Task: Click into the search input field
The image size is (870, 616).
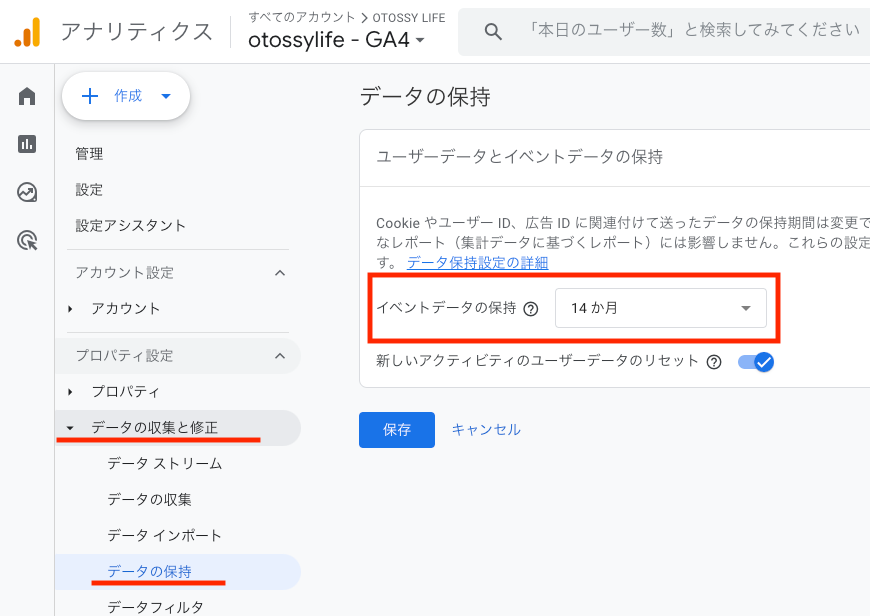Action: point(690,31)
